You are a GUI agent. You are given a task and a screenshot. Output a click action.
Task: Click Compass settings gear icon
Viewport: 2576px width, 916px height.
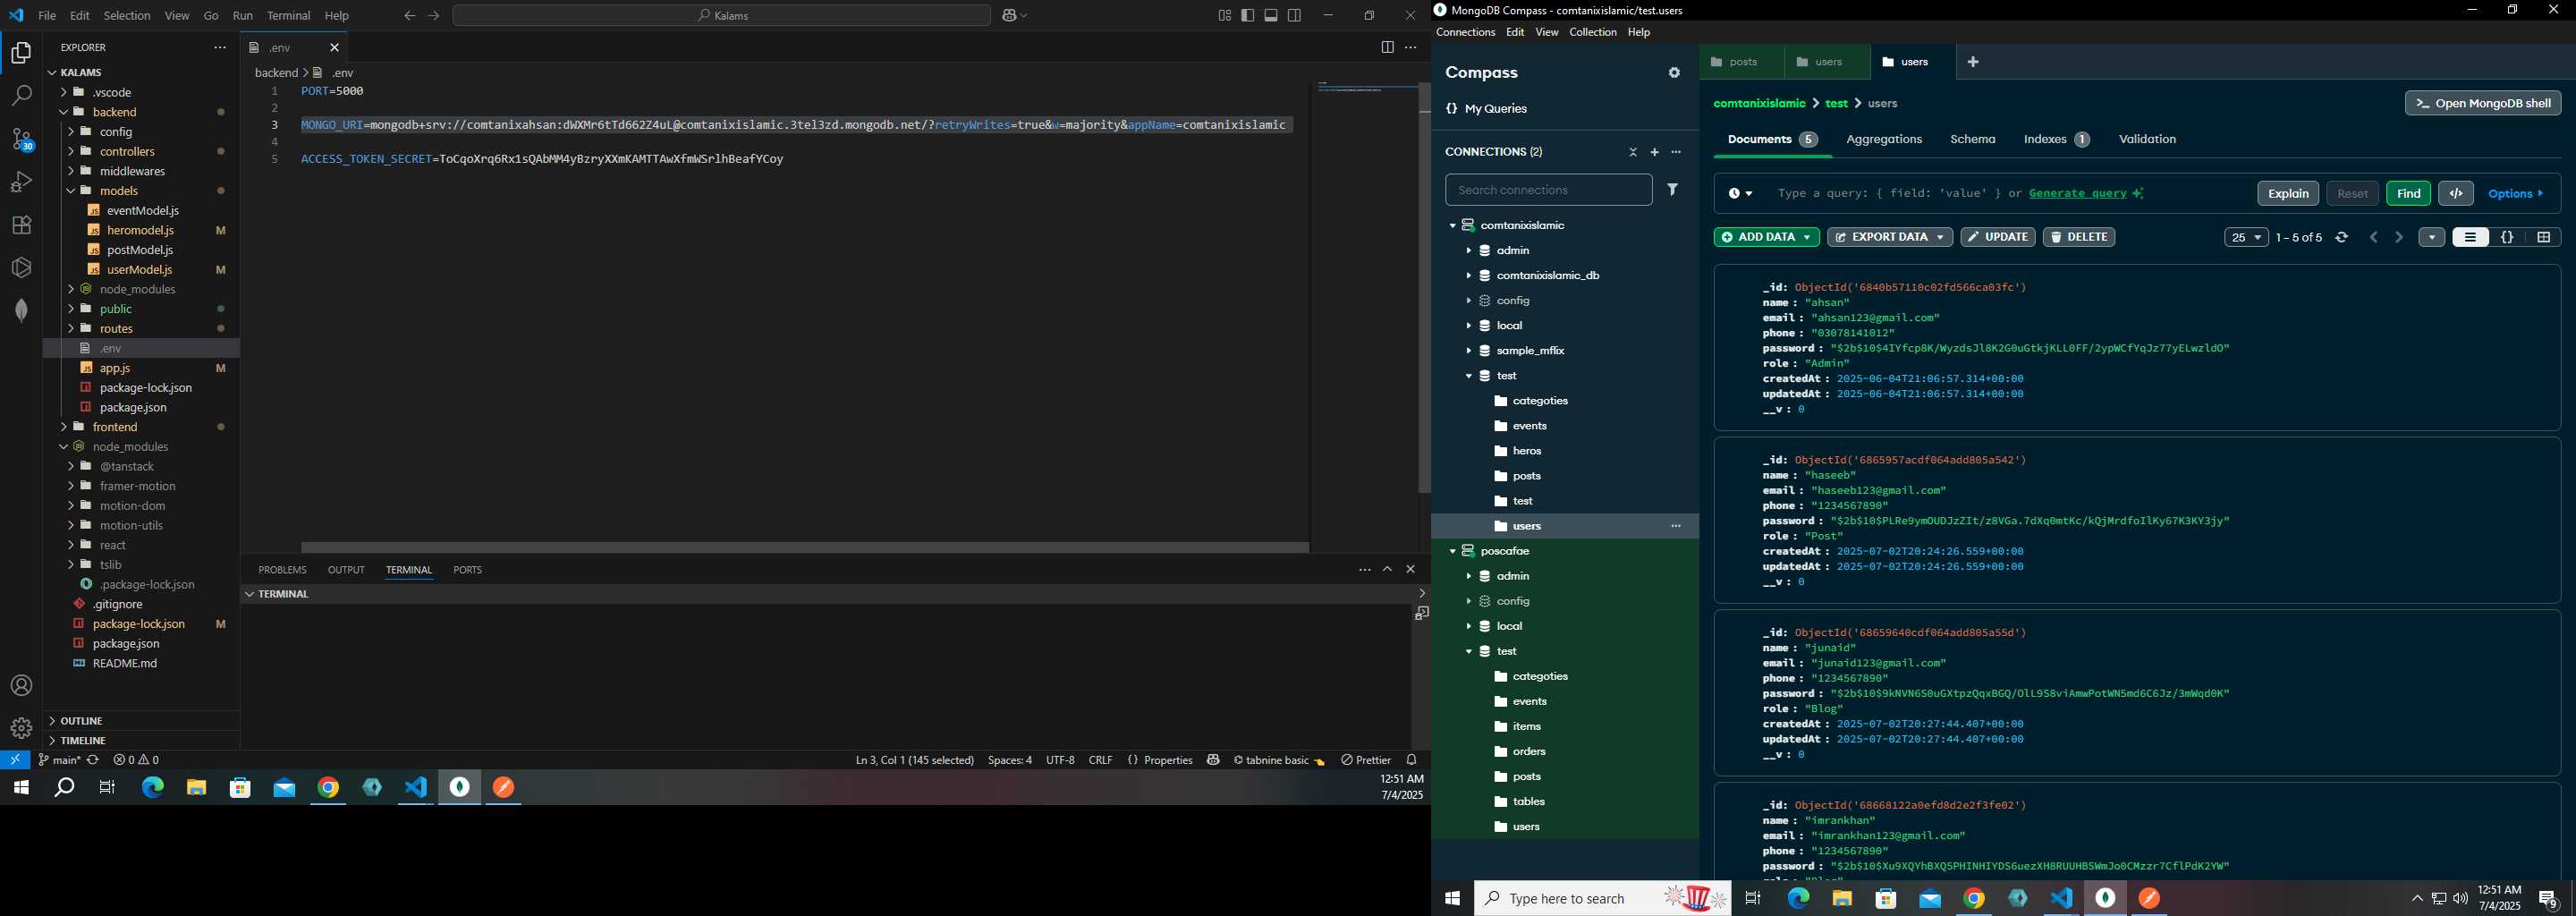(1674, 73)
